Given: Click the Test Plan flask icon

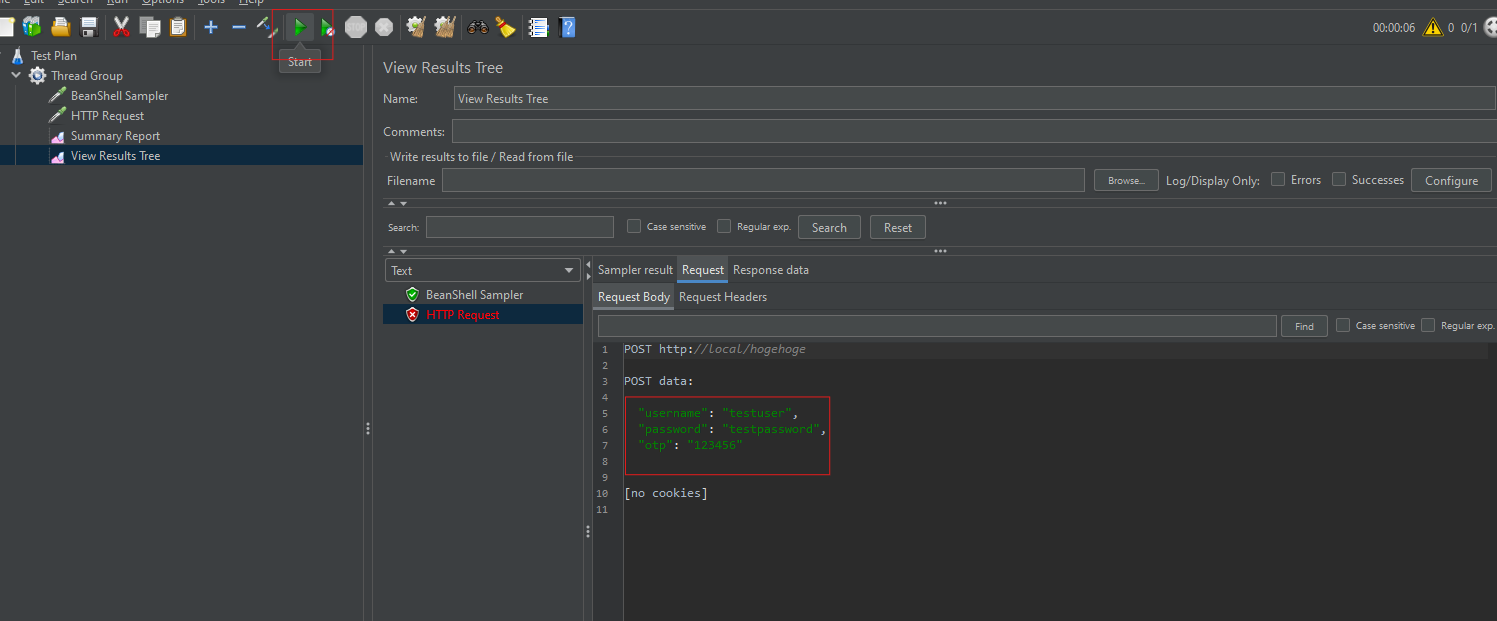Looking at the screenshot, I should click(x=16, y=56).
